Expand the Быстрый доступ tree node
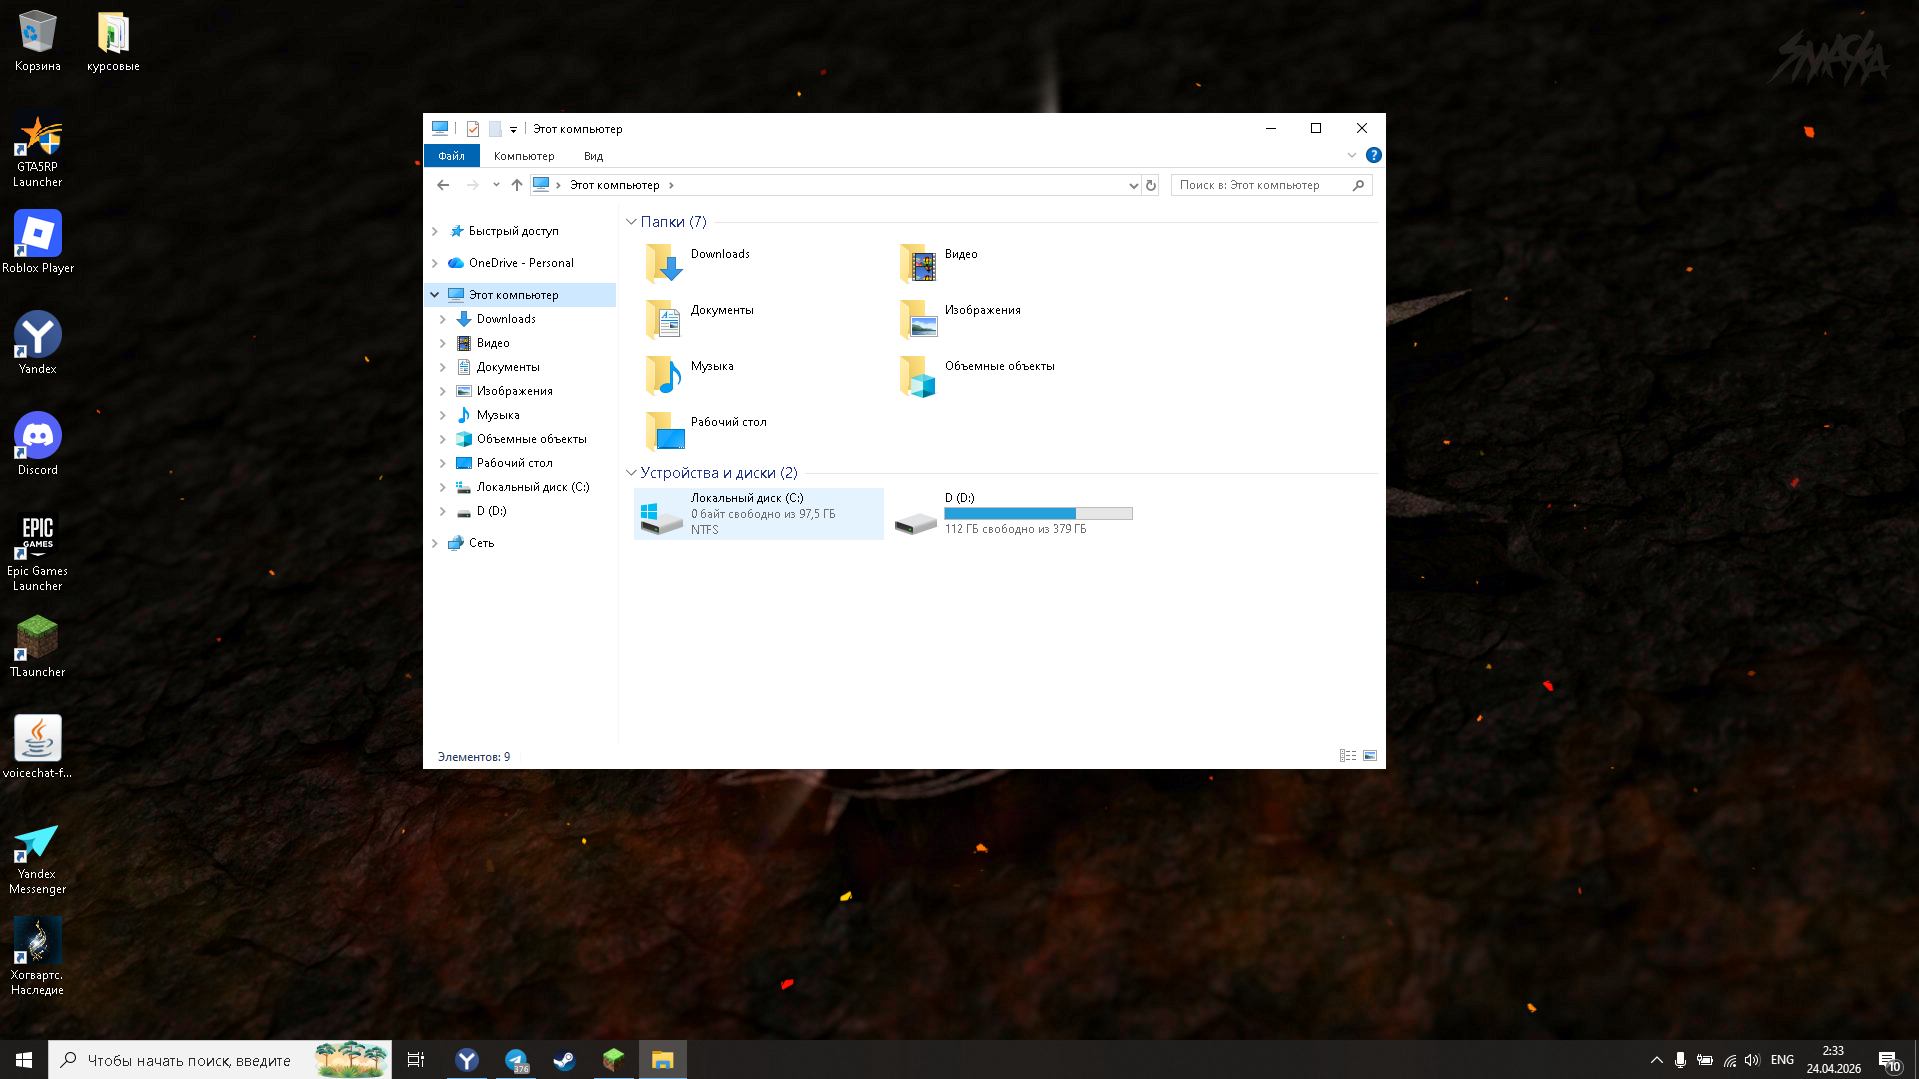This screenshot has width=1919, height=1079. click(x=435, y=231)
